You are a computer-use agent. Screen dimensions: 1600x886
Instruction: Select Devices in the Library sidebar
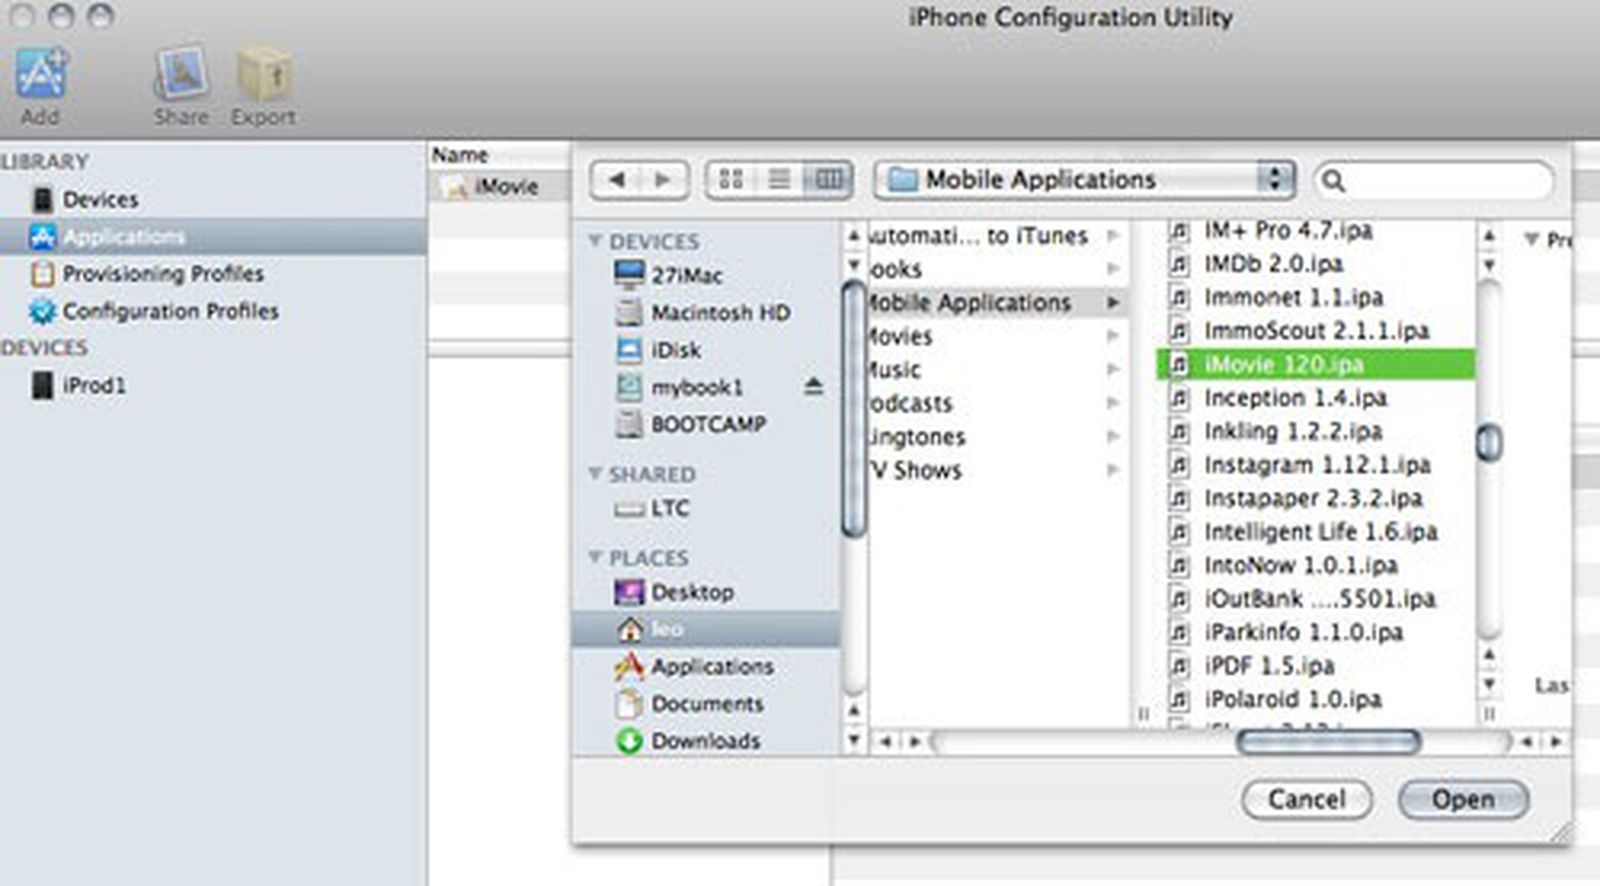(x=100, y=199)
